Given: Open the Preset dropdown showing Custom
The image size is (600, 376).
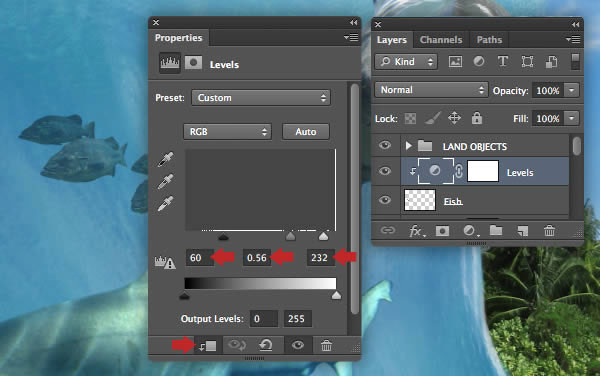Looking at the screenshot, I should [x=261, y=98].
